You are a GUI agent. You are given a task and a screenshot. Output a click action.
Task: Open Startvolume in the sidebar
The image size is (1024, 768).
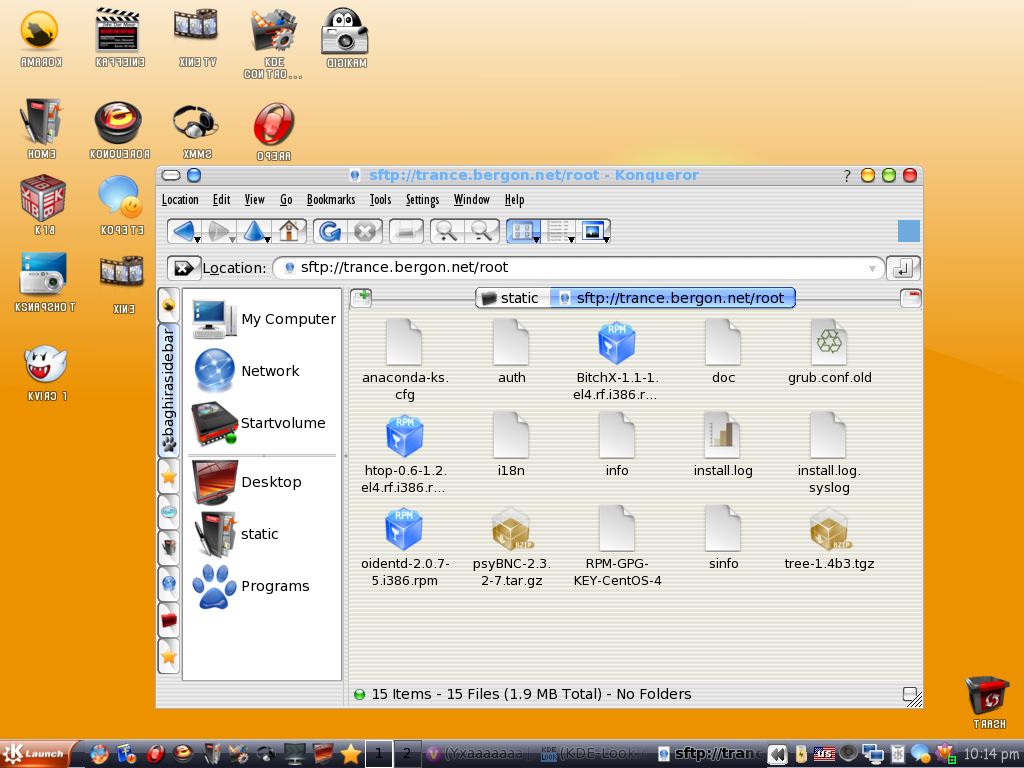(x=259, y=423)
